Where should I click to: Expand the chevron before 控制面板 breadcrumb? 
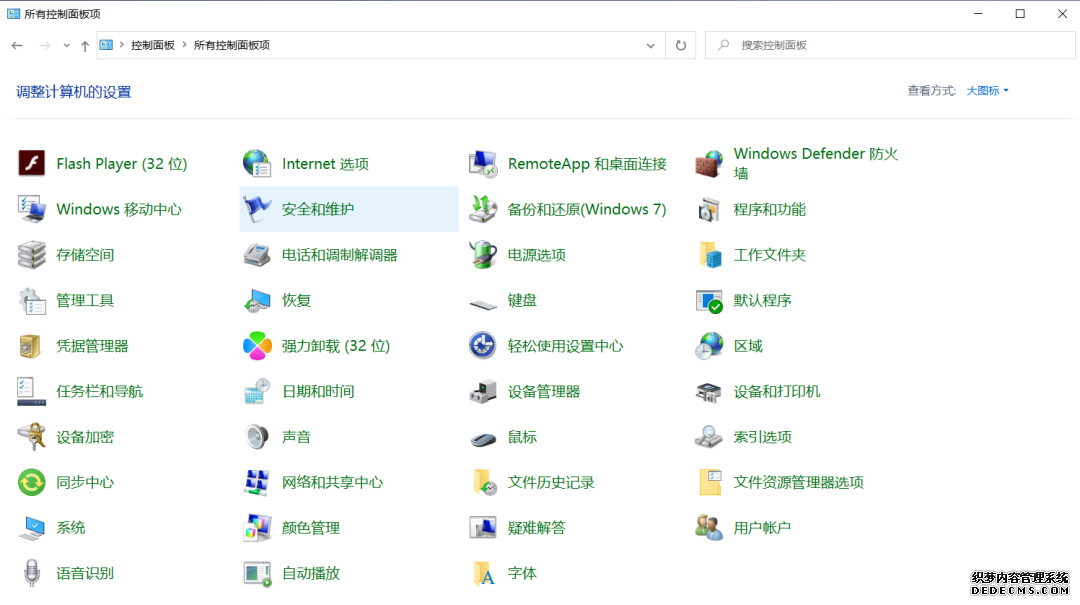tap(122, 45)
